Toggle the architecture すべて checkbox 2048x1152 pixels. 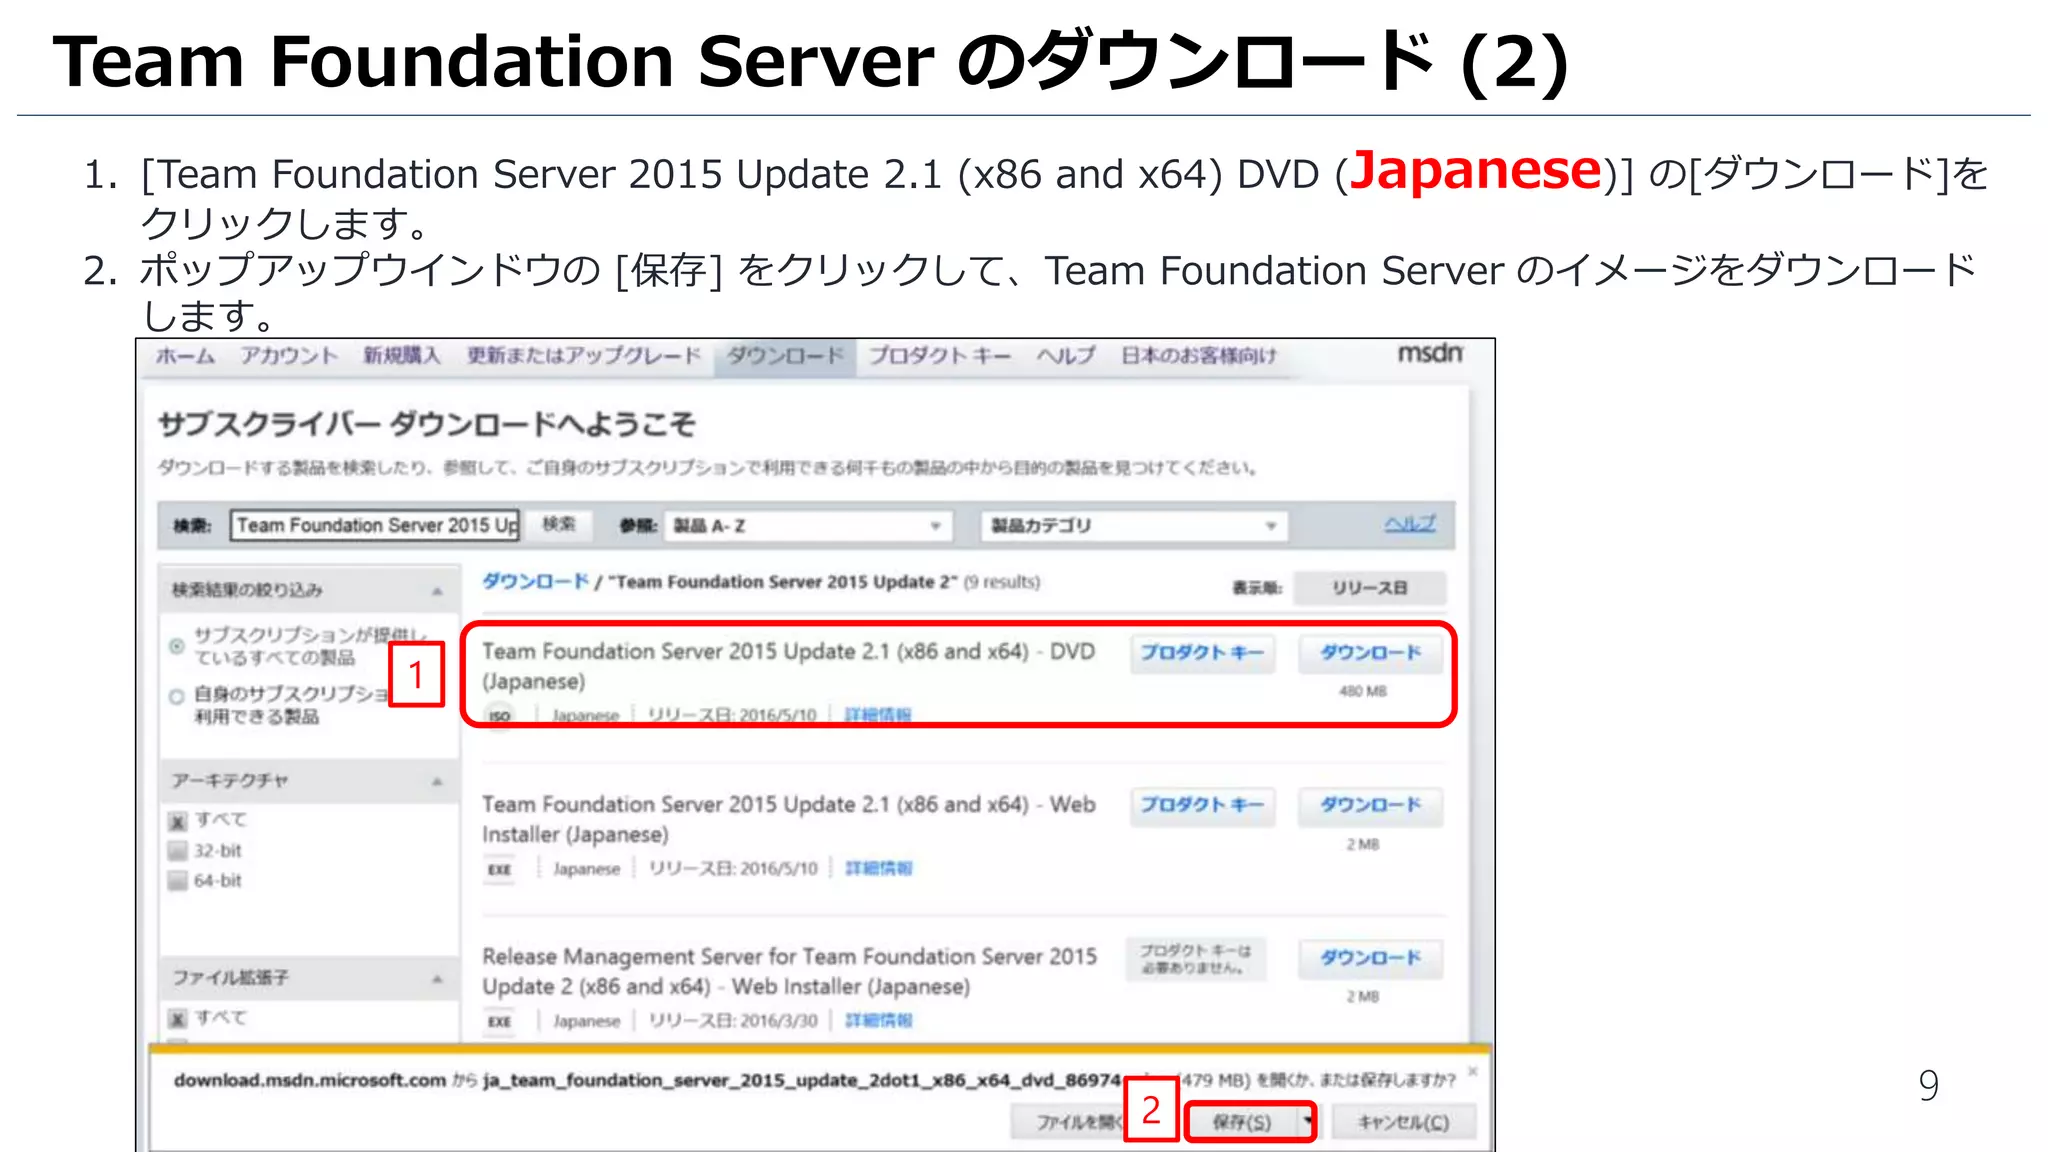(178, 821)
